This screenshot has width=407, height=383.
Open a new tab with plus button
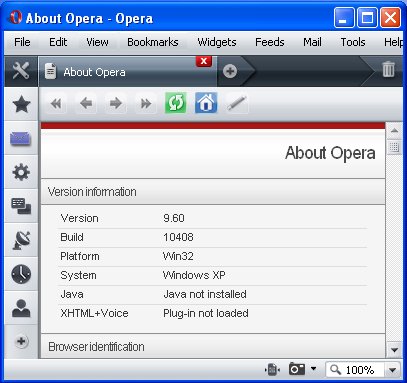(x=230, y=71)
